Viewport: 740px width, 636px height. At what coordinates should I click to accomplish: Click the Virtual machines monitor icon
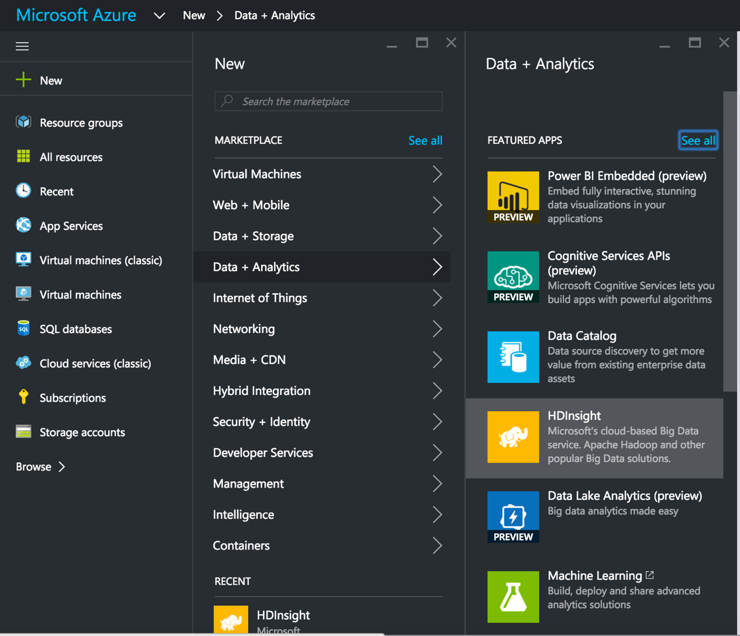pos(23,294)
